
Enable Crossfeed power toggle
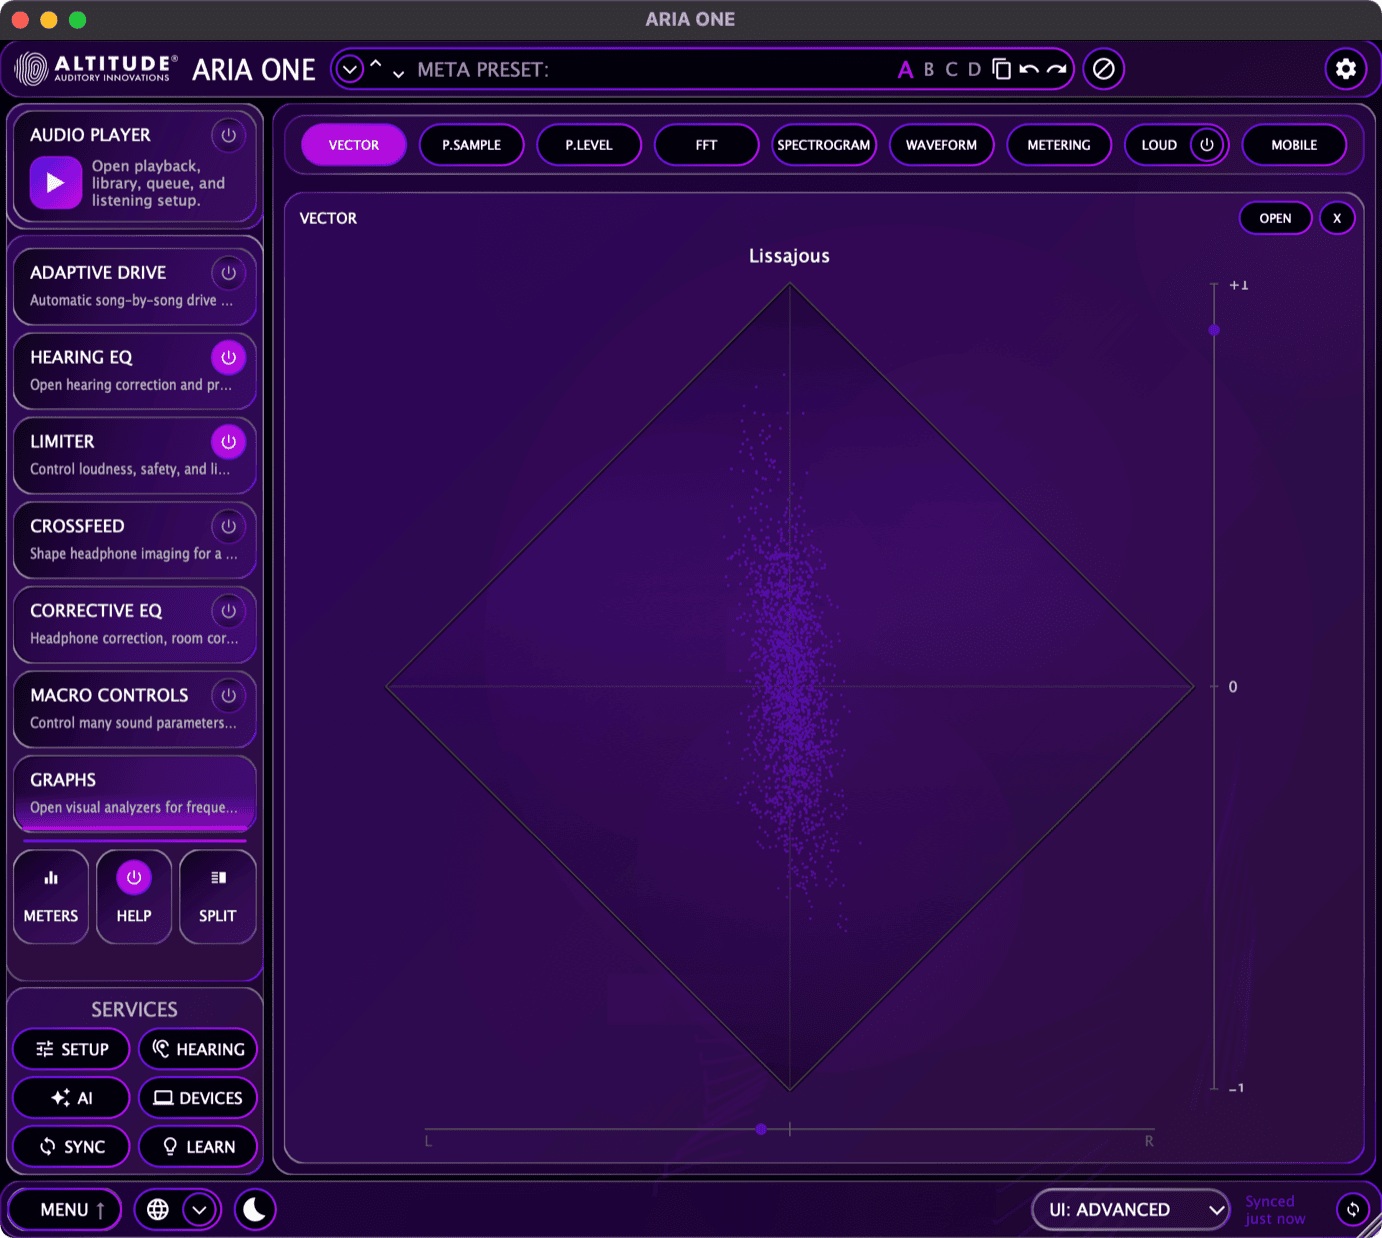(228, 526)
